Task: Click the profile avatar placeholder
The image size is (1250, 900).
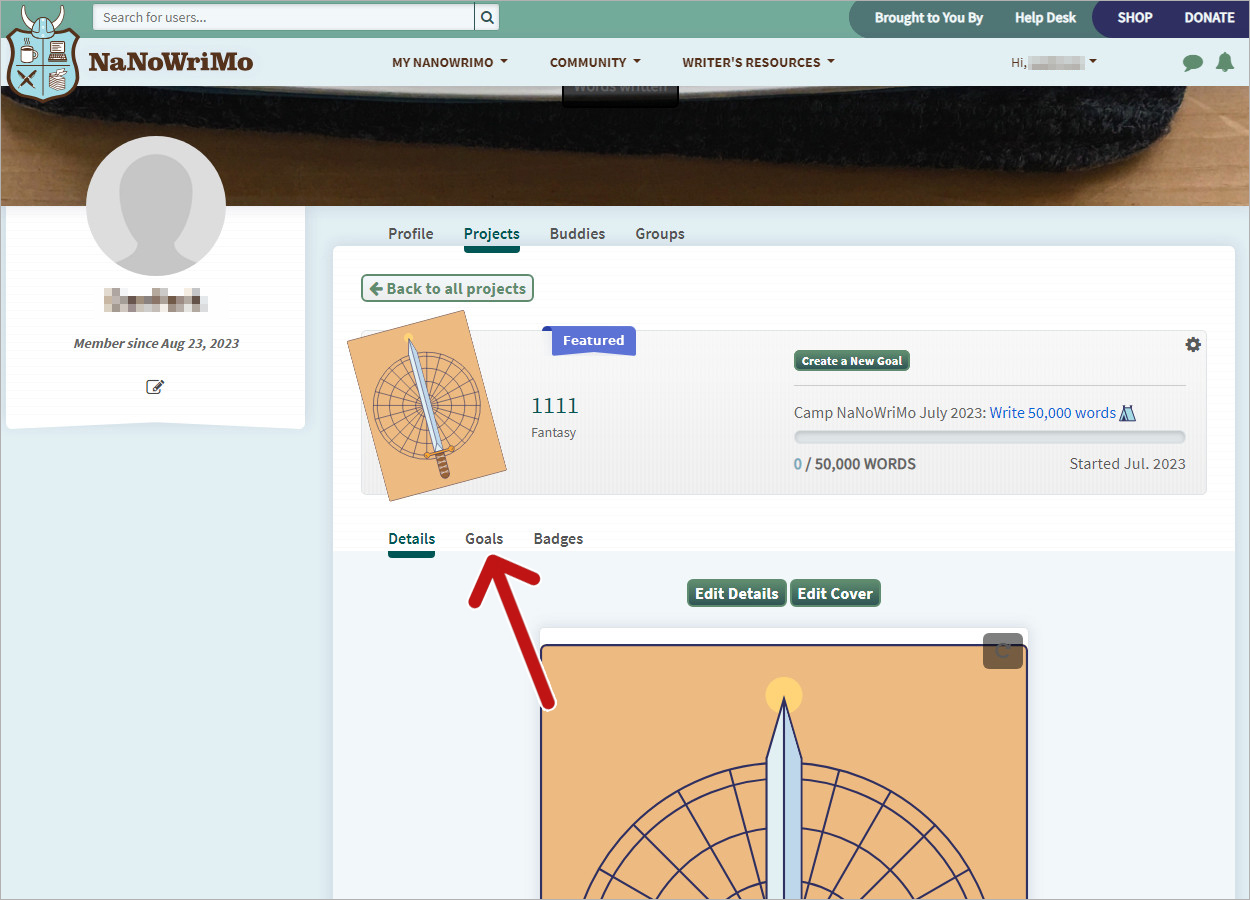Action: [156, 206]
